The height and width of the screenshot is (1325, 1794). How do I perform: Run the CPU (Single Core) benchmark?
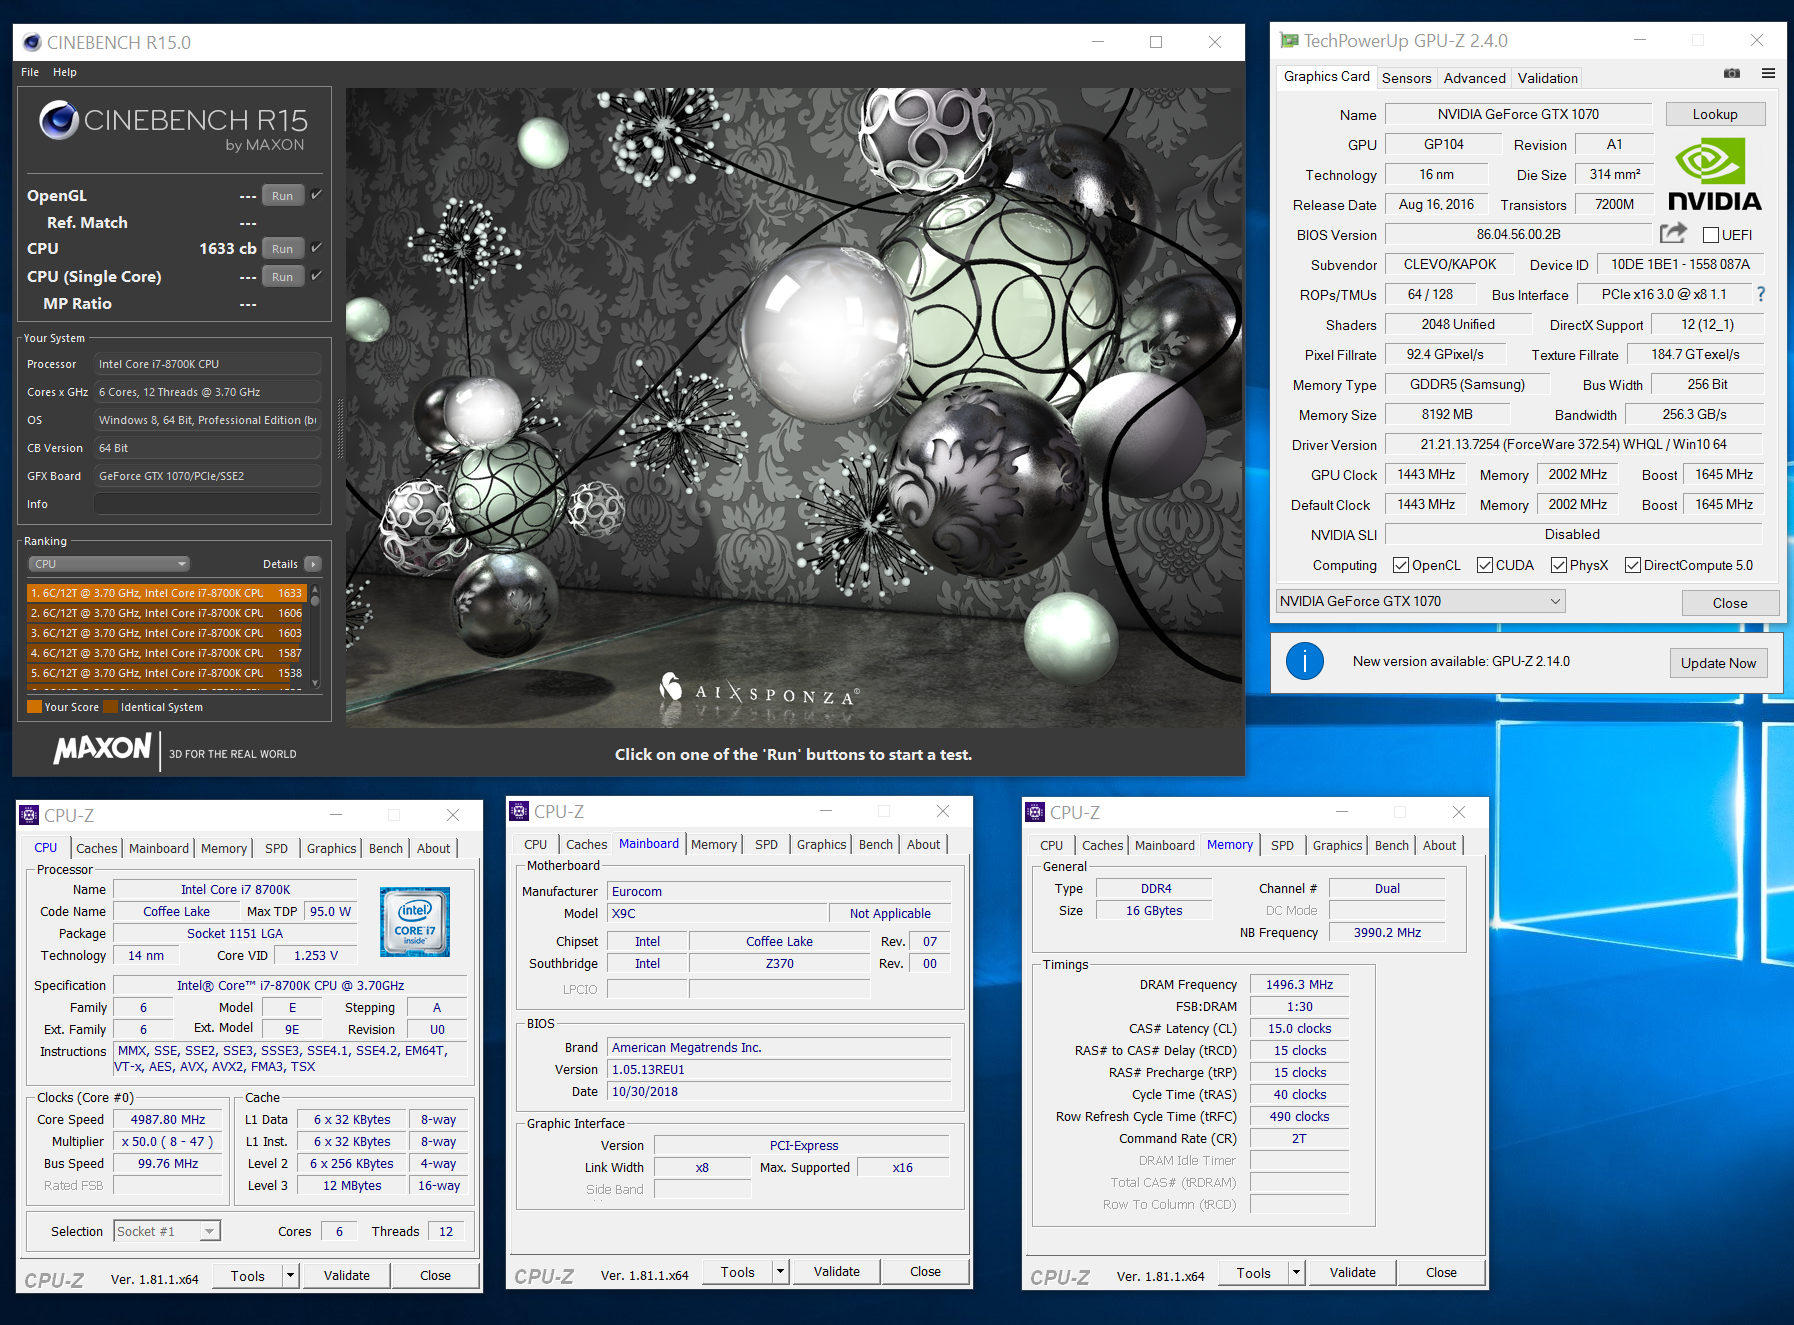pos(282,277)
